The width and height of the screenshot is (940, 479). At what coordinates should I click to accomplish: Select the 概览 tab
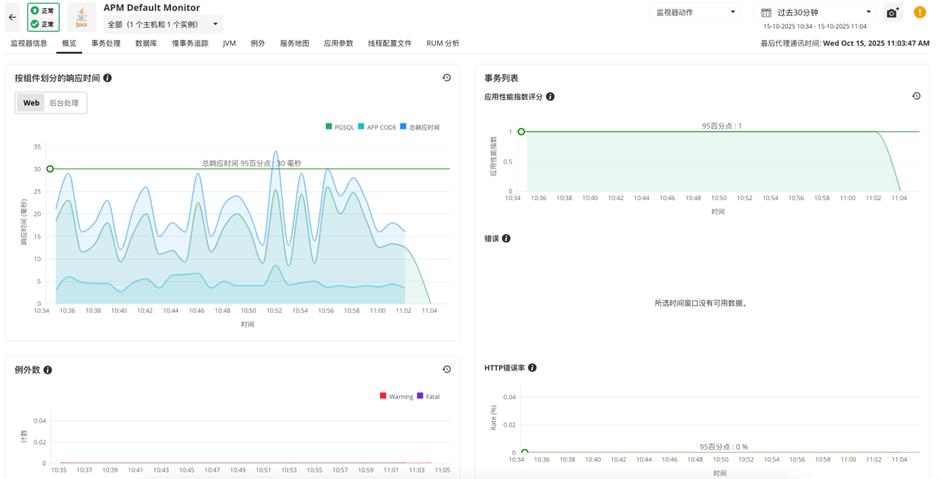coord(69,44)
